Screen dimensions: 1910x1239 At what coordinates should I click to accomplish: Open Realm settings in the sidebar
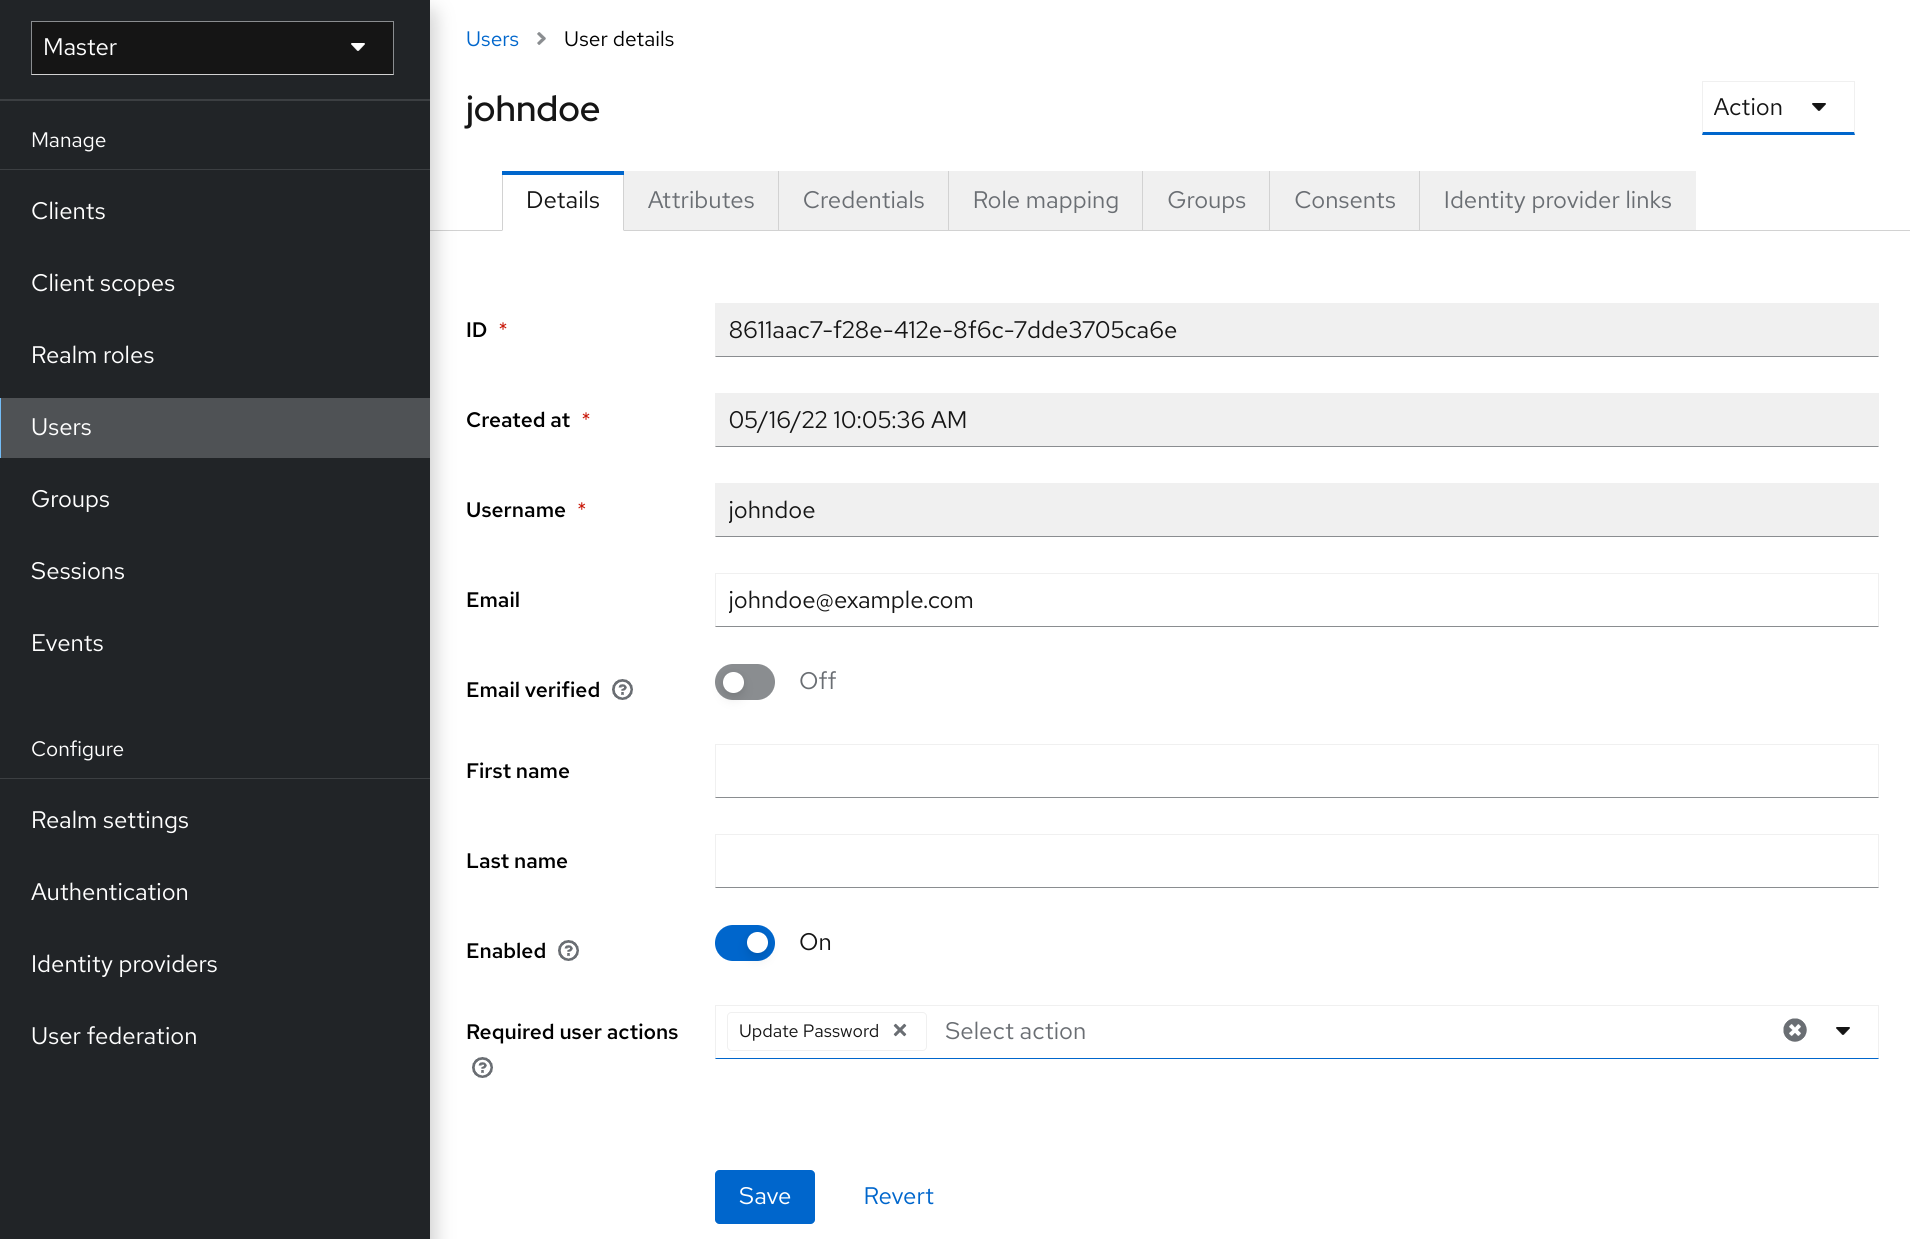[x=110, y=820]
